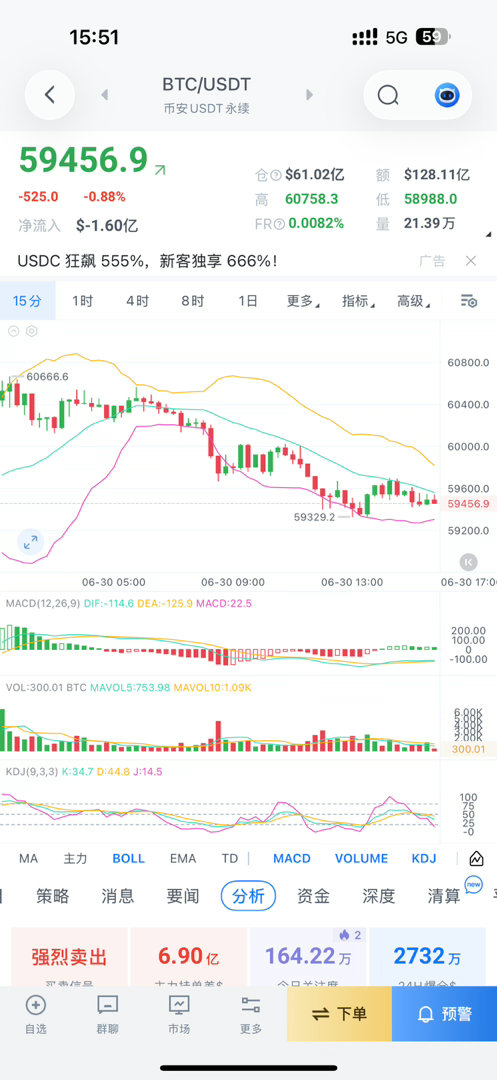
Task: Tap the 59456.9 current price
Action: (83, 160)
